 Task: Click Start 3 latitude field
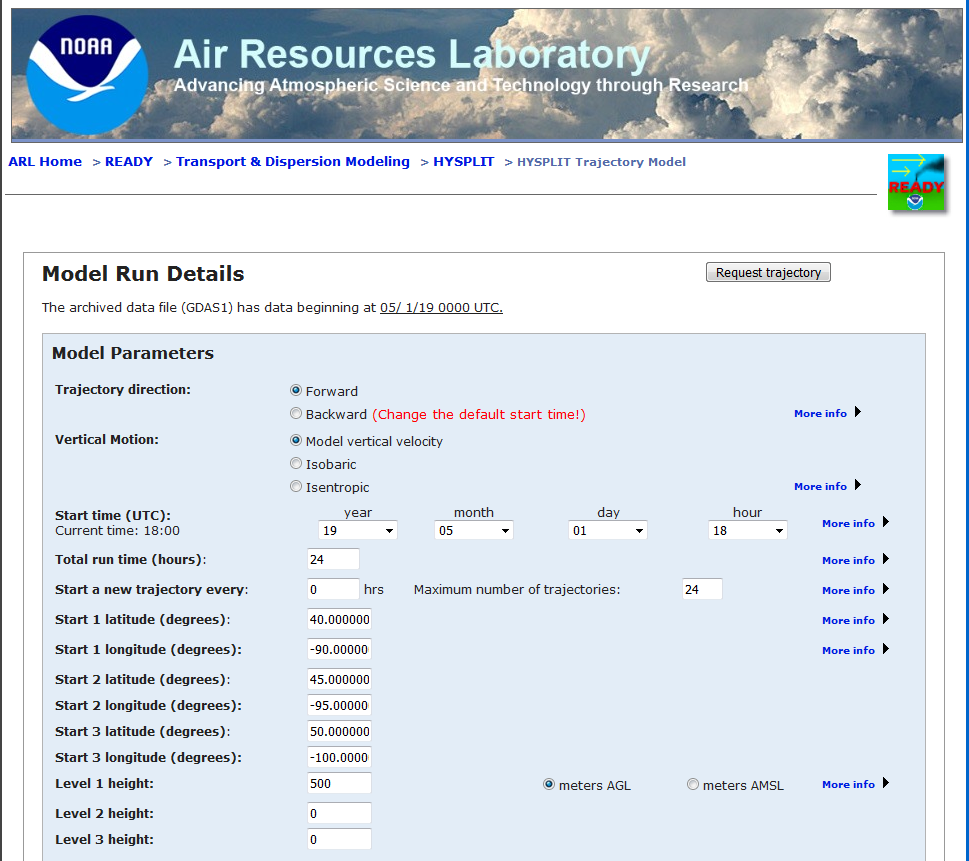click(x=339, y=731)
